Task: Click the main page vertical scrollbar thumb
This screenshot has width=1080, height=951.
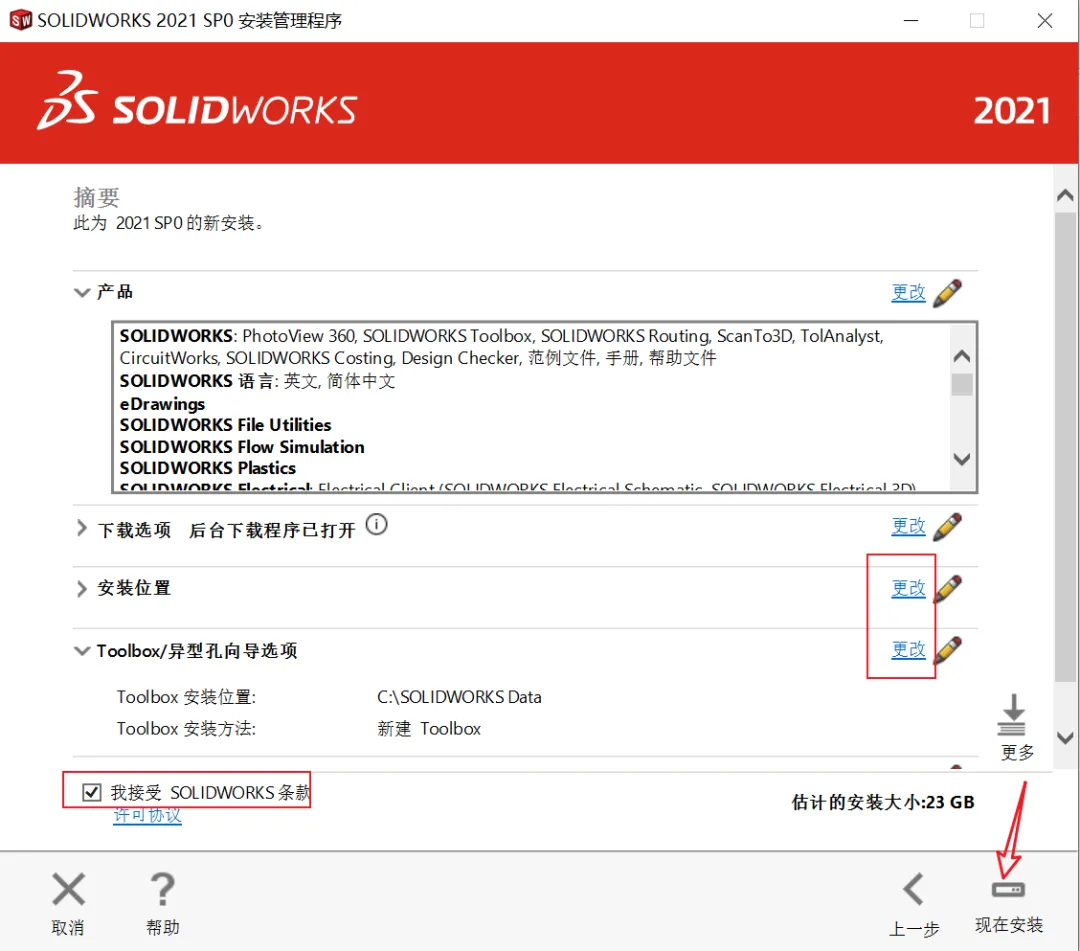Action: click(x=1065, y=448)
